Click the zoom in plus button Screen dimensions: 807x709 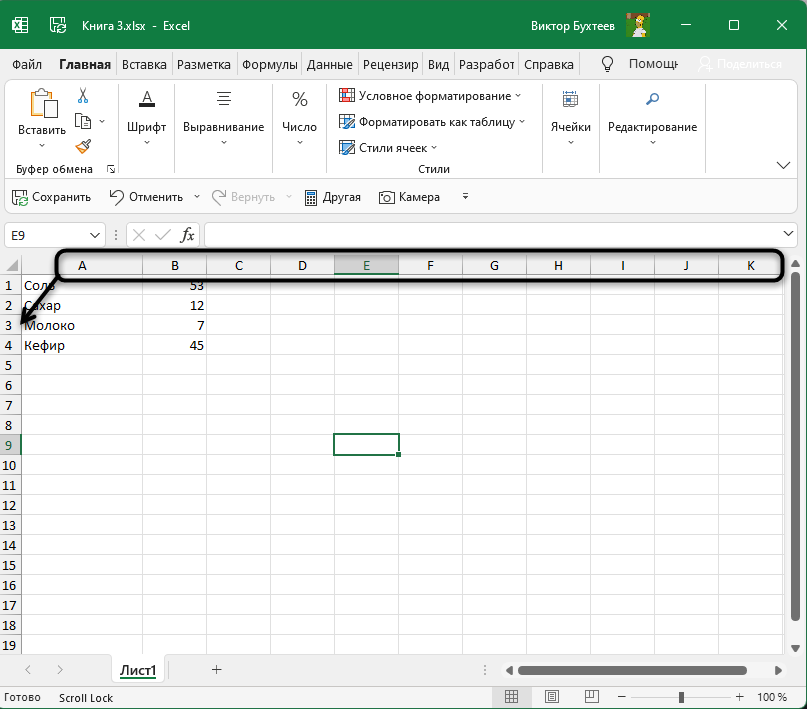coord(740,697)
